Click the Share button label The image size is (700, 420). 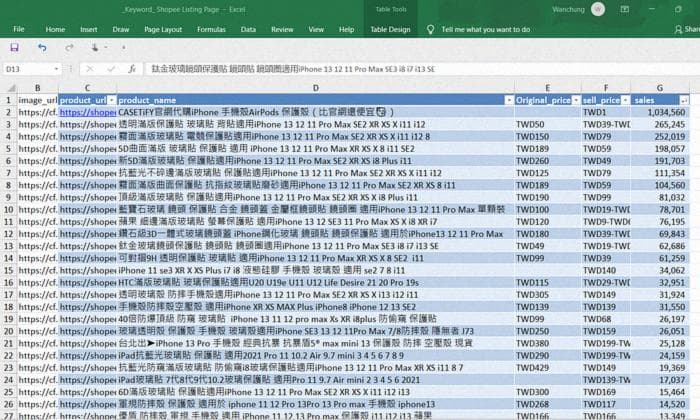tap(692, 29)
